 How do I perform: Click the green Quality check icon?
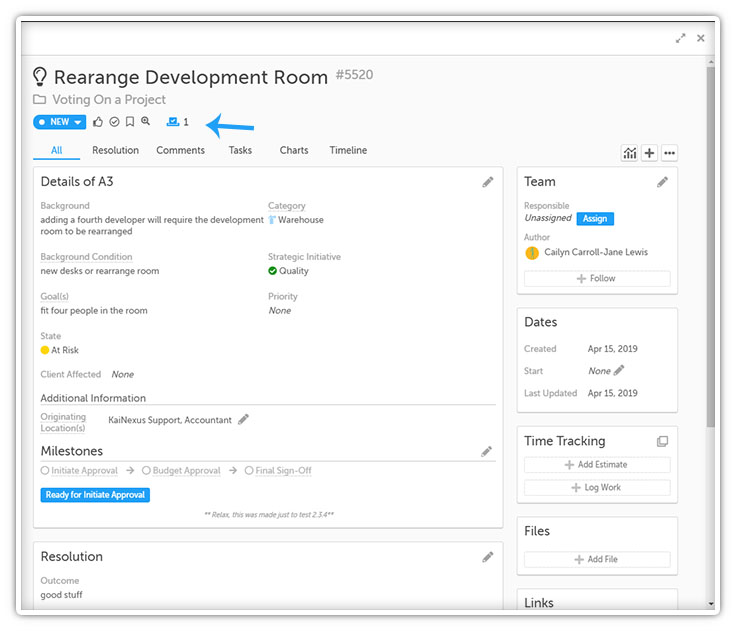(272, 271)
